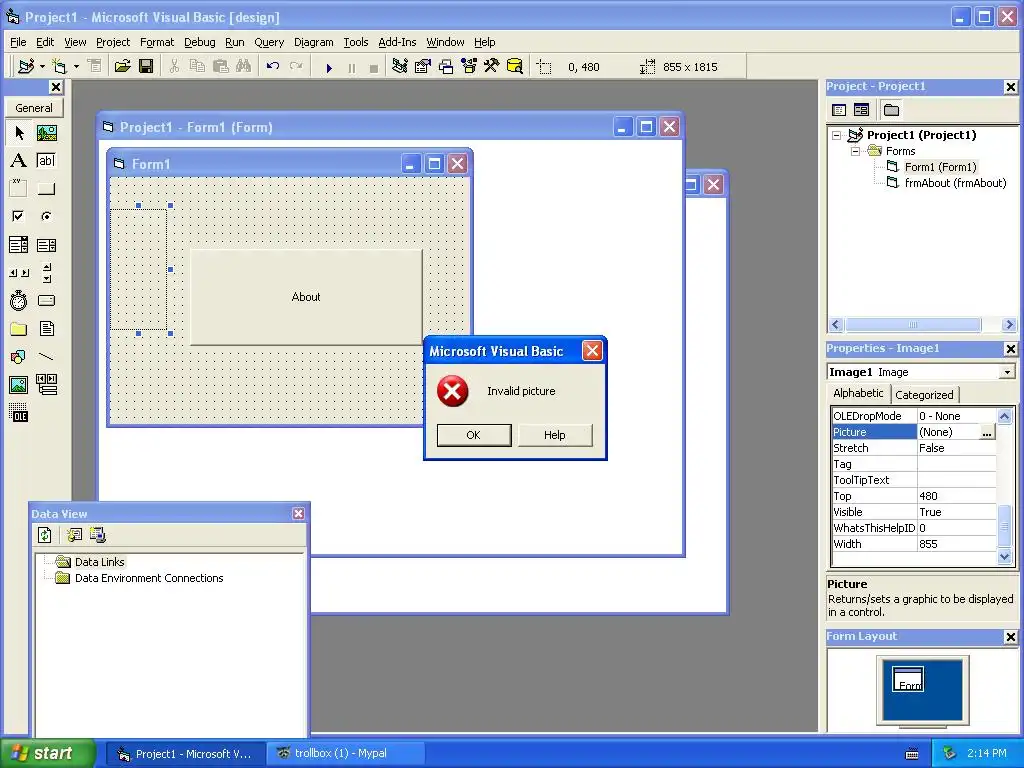Screen dimensions: 1024x768
Task: Select the HScrollBar tool
Action: click(x=19, y=272)
